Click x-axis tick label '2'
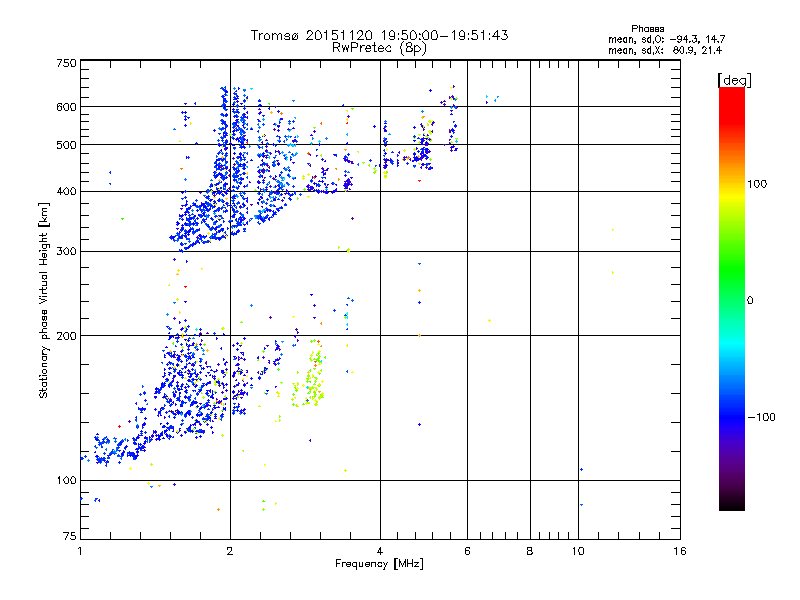The height and width of the screenshot is (600, 800). 230,551
